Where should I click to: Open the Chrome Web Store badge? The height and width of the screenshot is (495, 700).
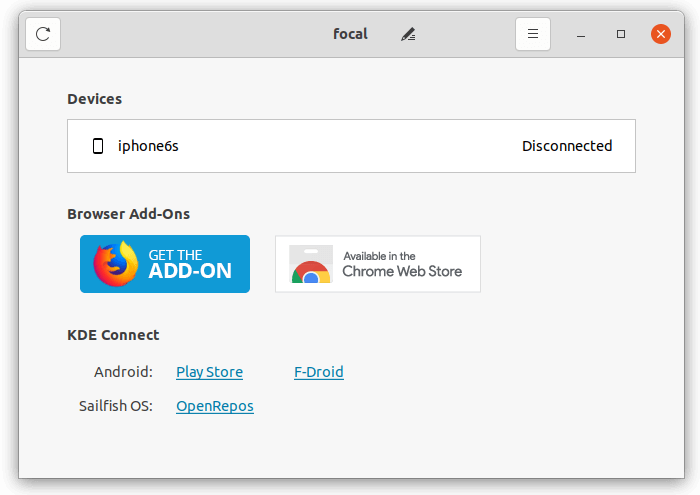click(x=378, y=264)
